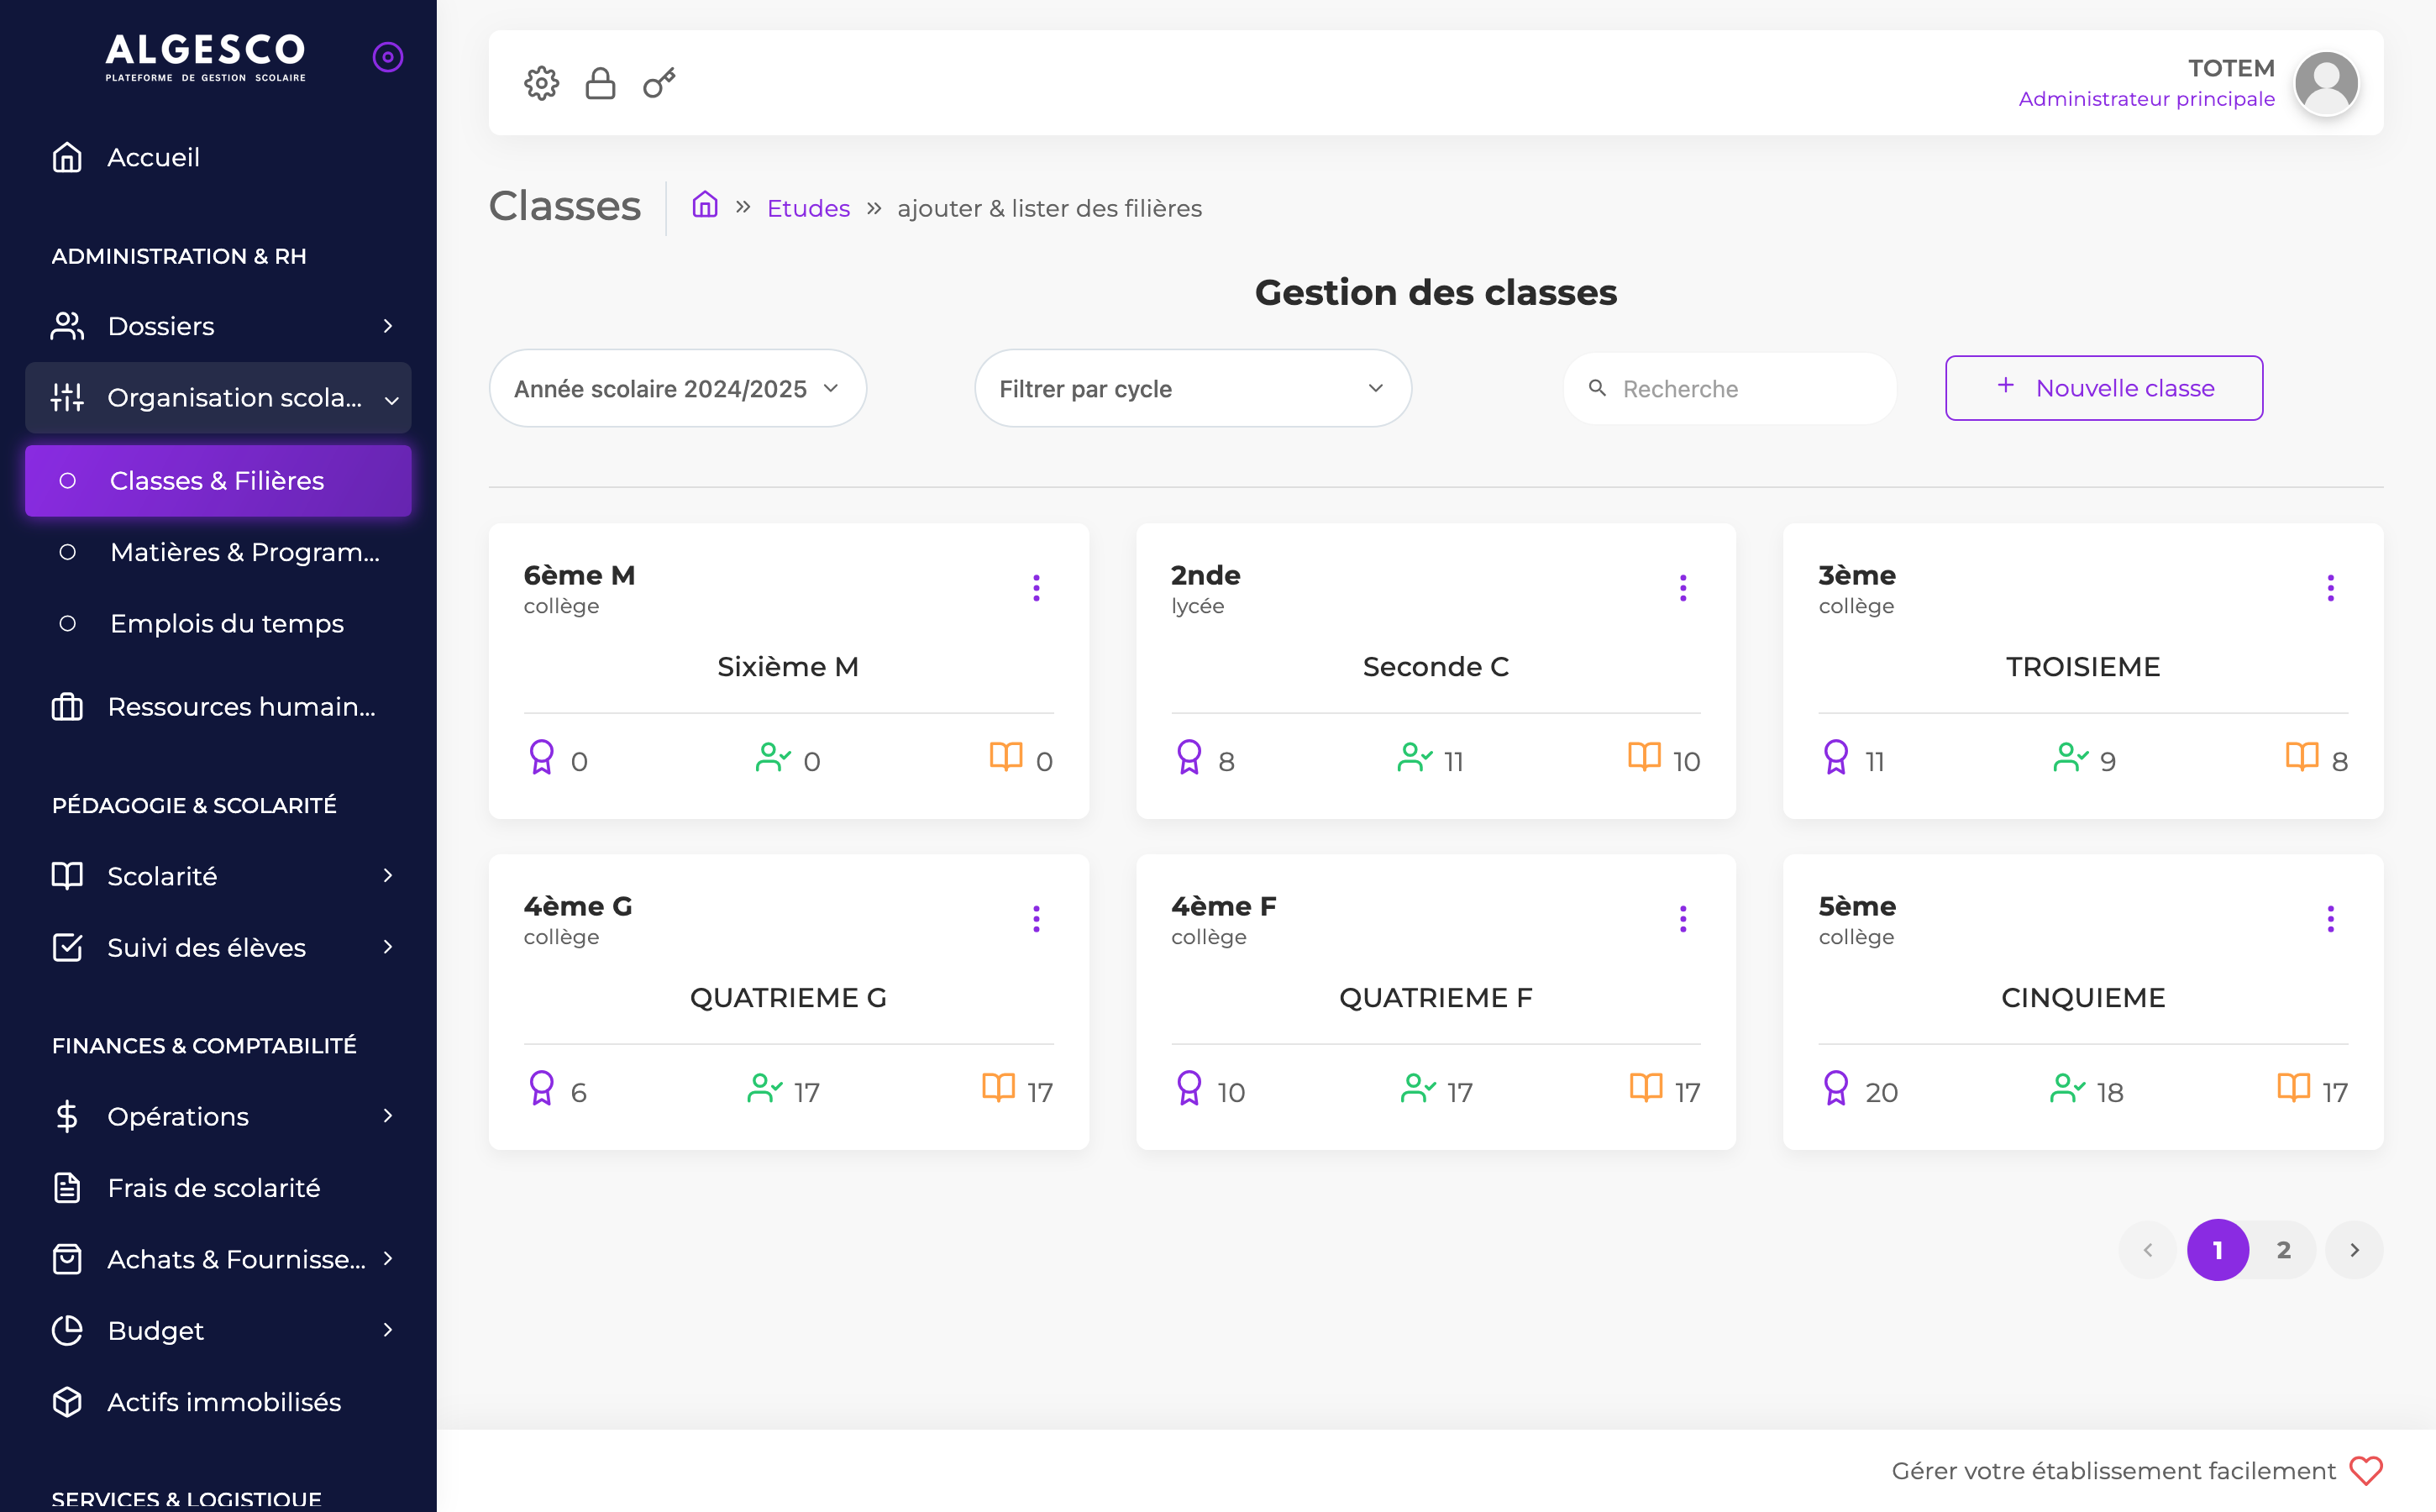Open the three-dot menu on the 6ème M card
The width and height of the screenshot is (2436, 1512).
[1036, 588]
